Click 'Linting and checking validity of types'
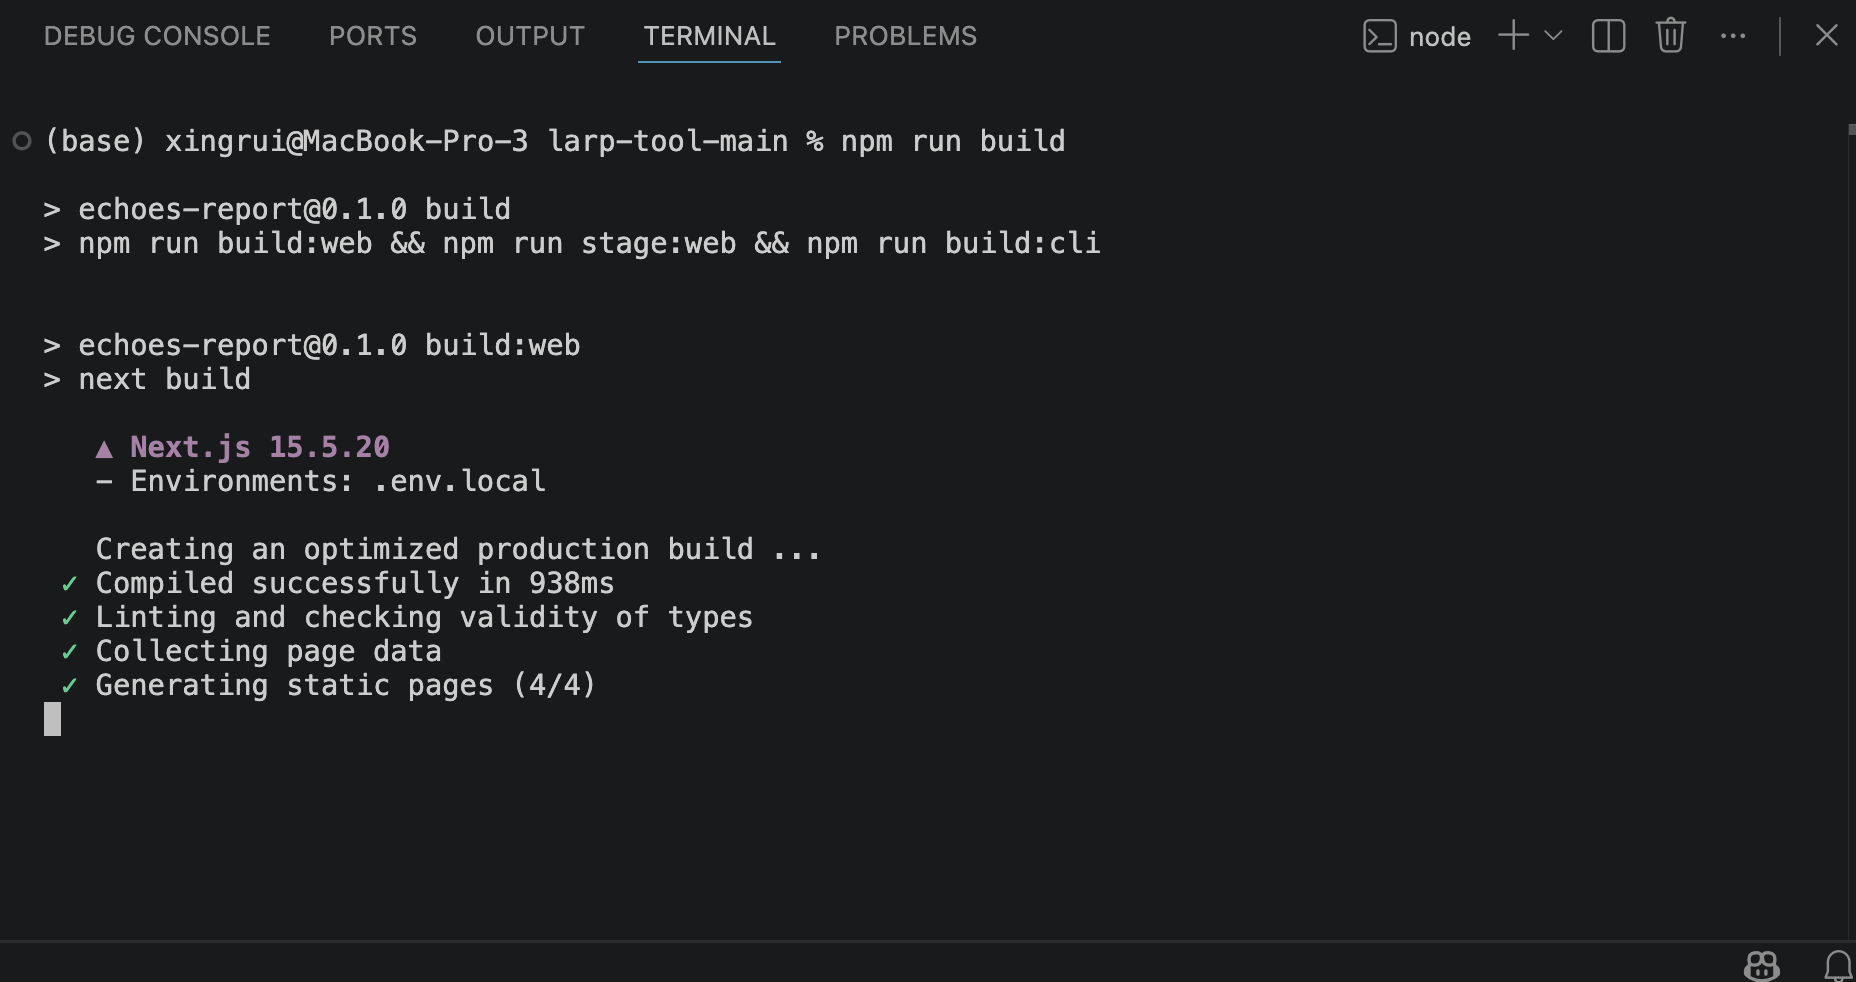 (407, 617)
